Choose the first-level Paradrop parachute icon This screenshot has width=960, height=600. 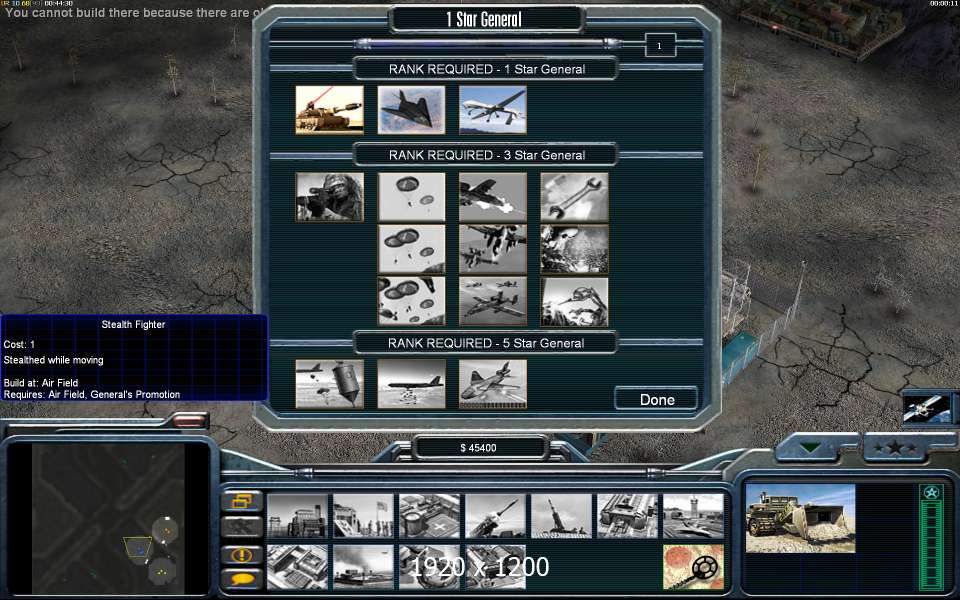tap(411, 197)
